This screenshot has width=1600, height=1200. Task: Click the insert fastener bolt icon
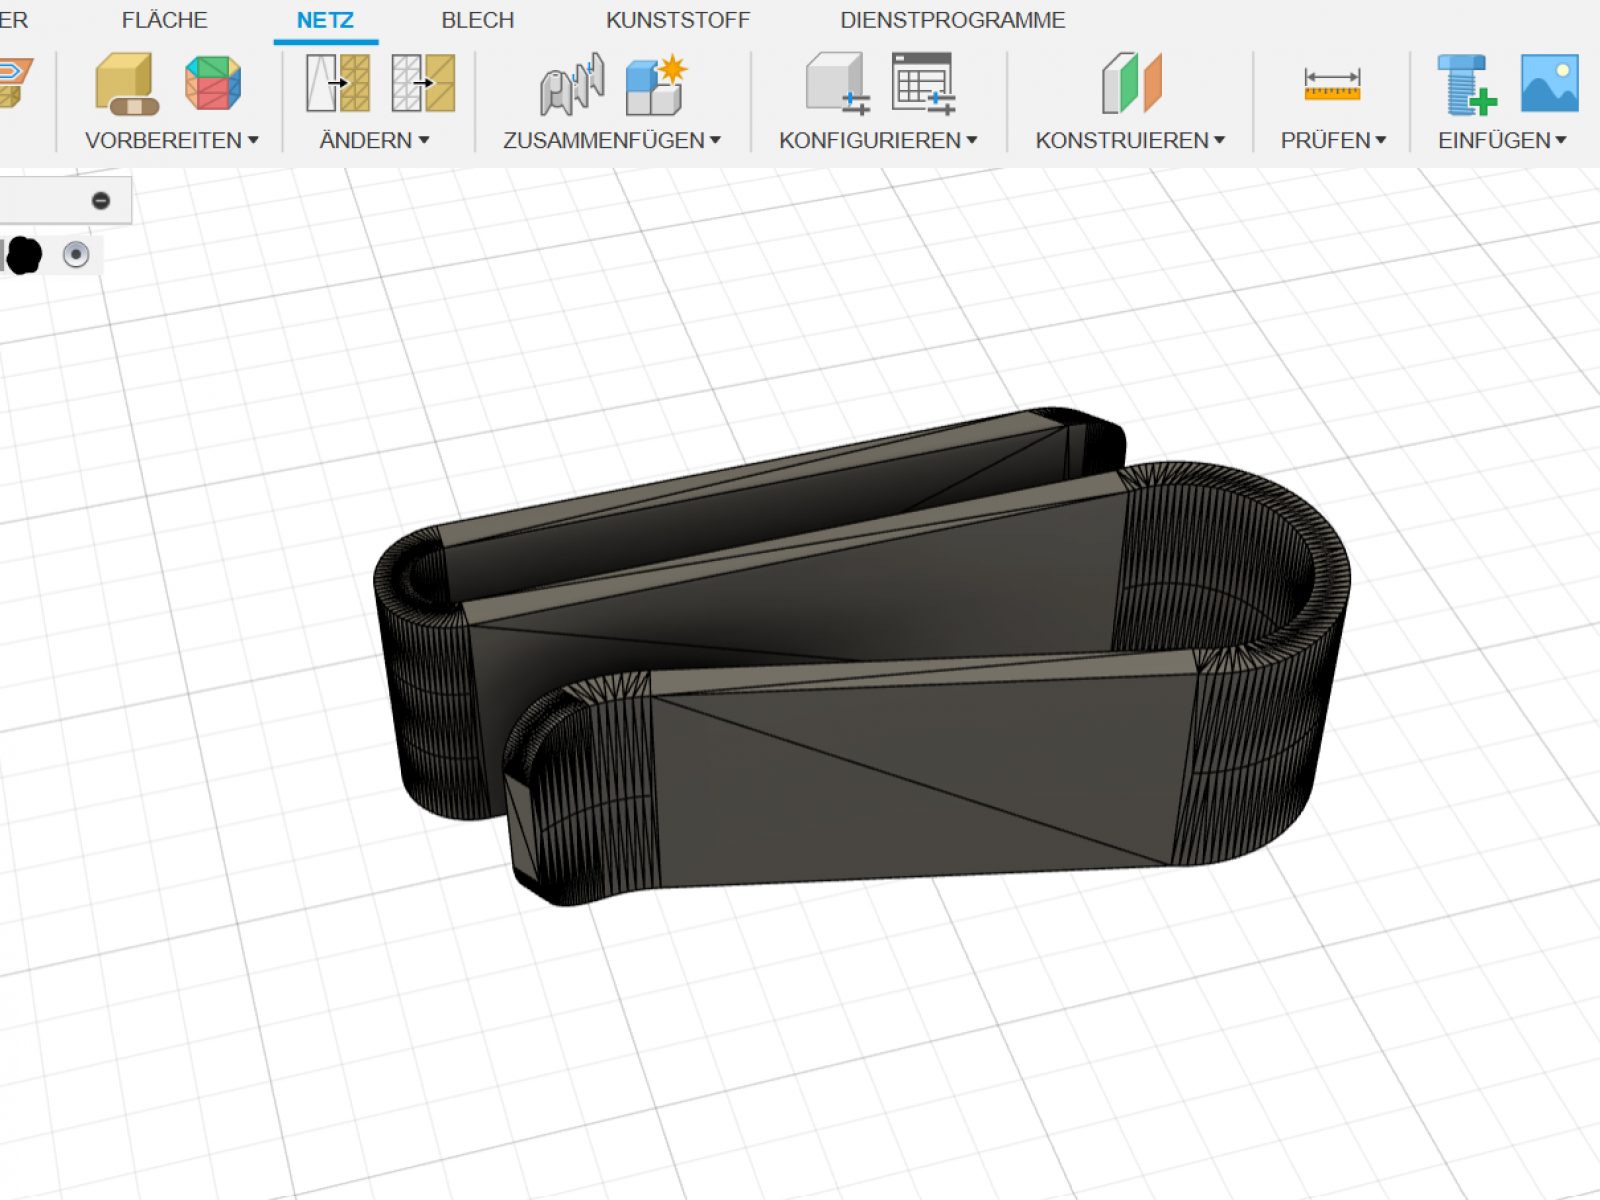click(1466, 84)
